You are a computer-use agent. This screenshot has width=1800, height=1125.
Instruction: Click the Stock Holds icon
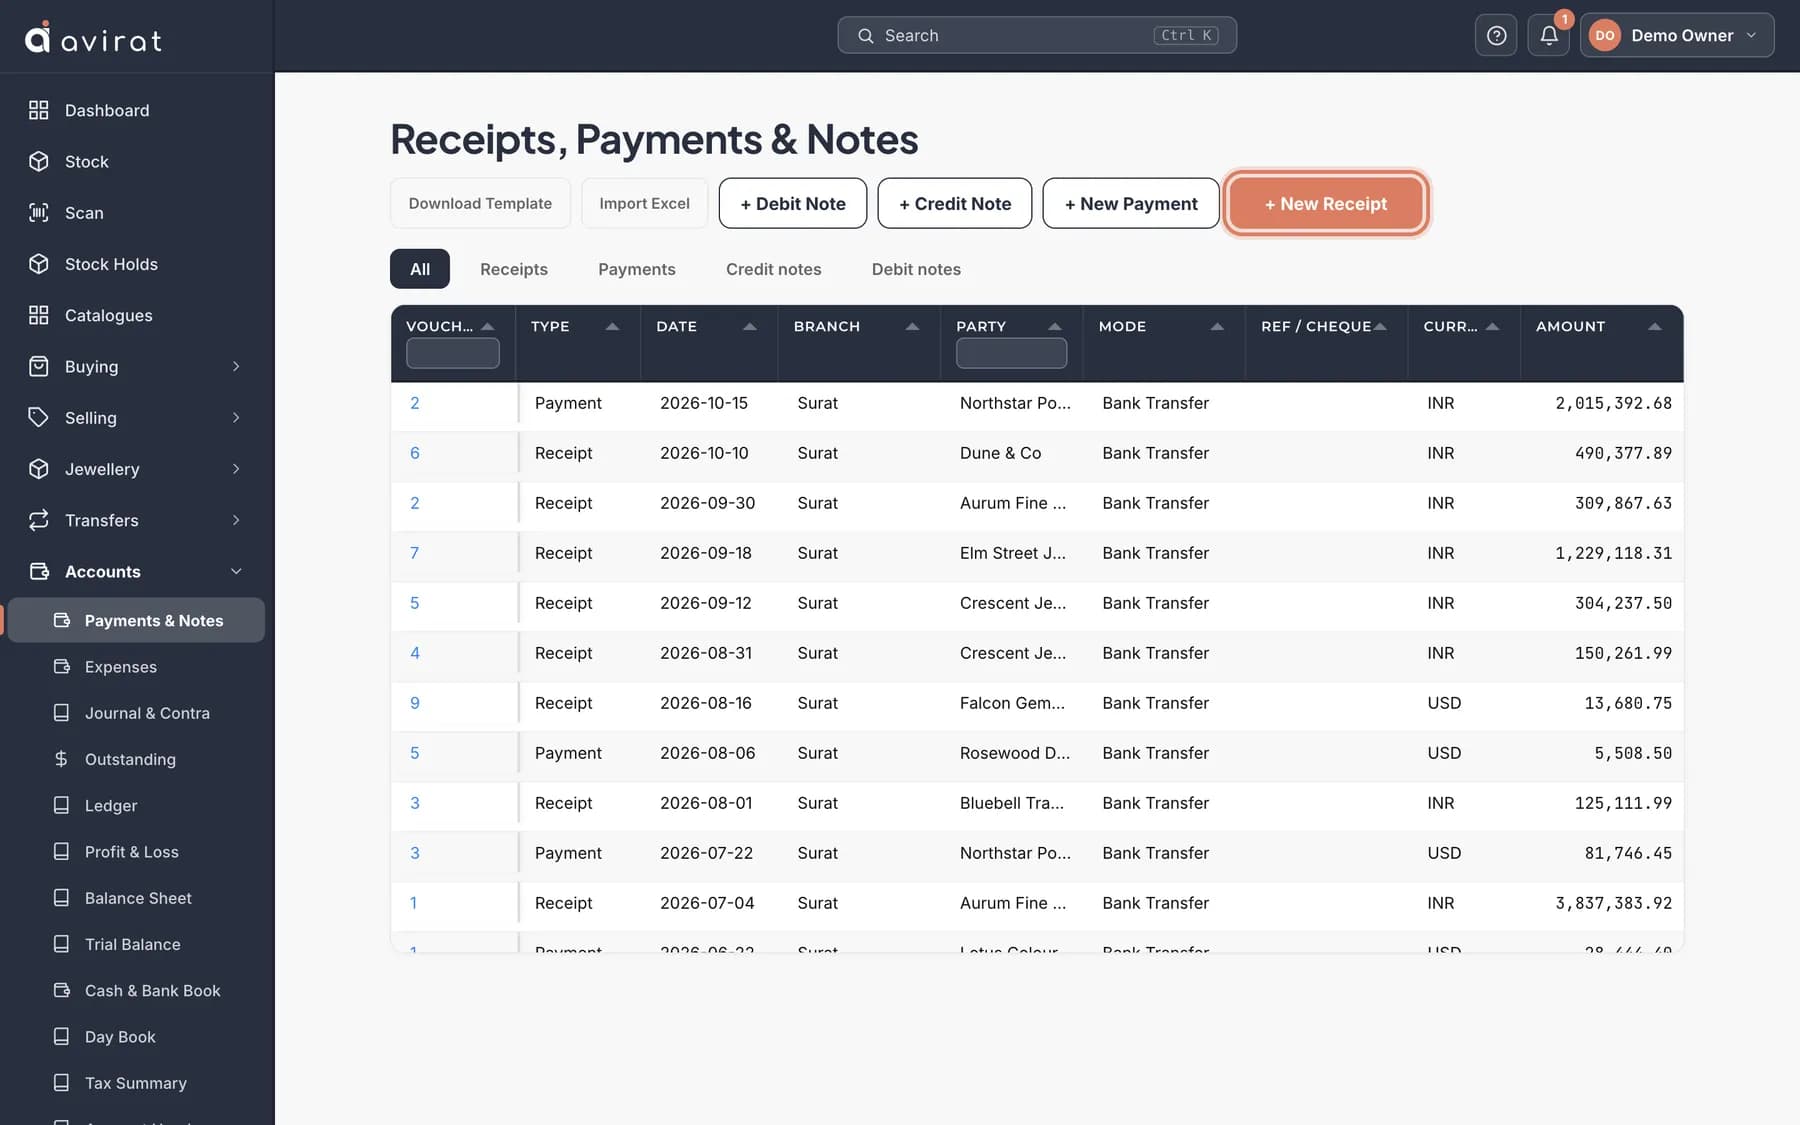[39, 264]
